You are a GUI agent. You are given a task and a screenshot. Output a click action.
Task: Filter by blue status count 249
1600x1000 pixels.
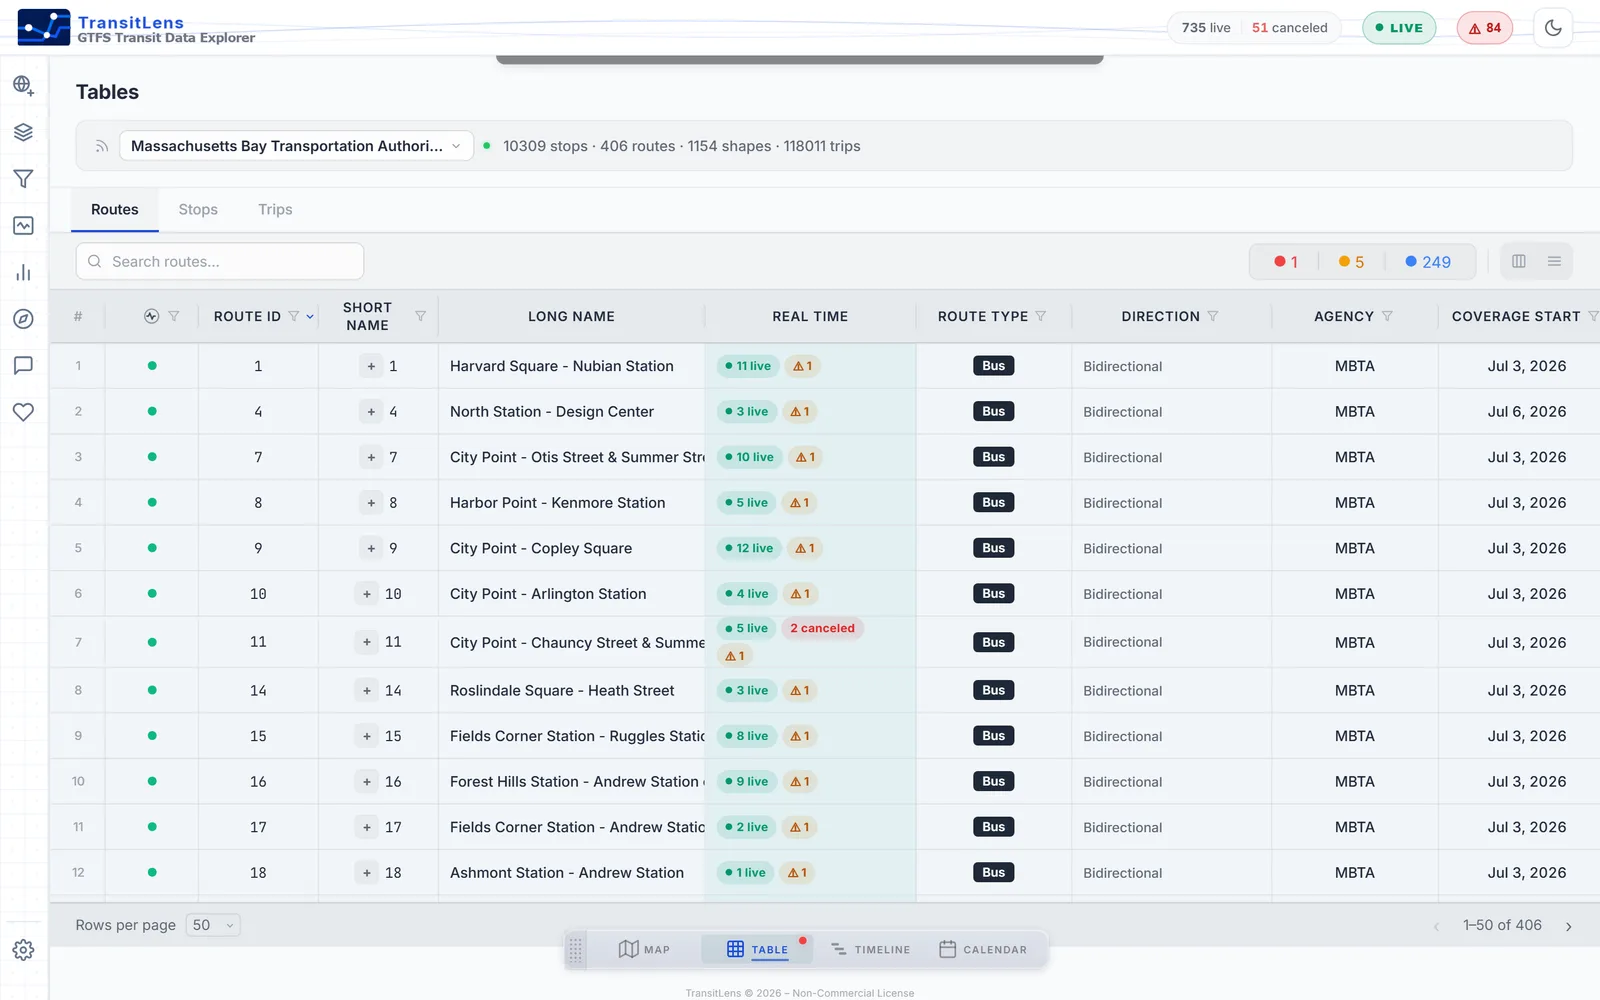click(1428, 262)
